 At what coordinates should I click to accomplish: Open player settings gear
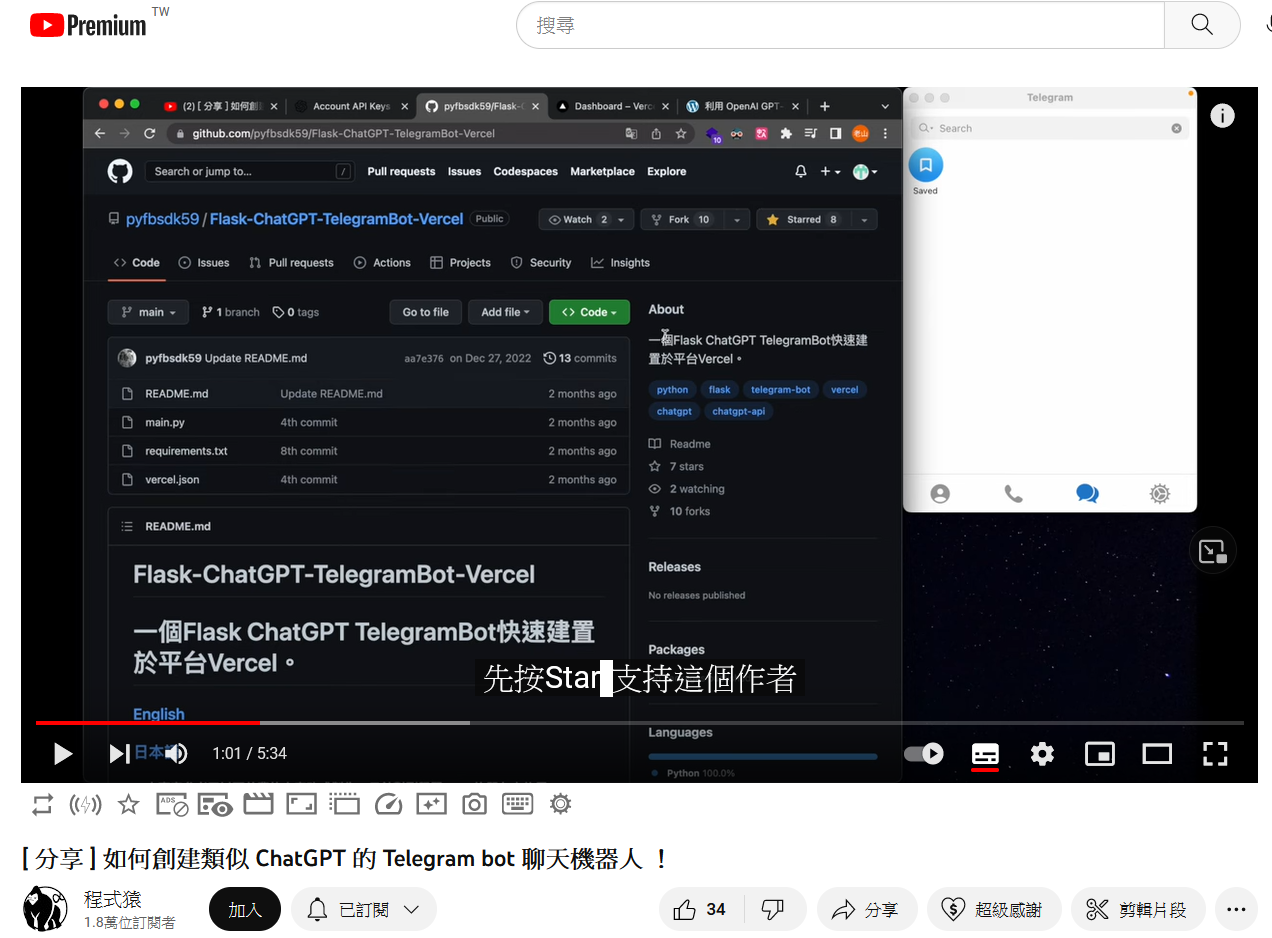1042,753
